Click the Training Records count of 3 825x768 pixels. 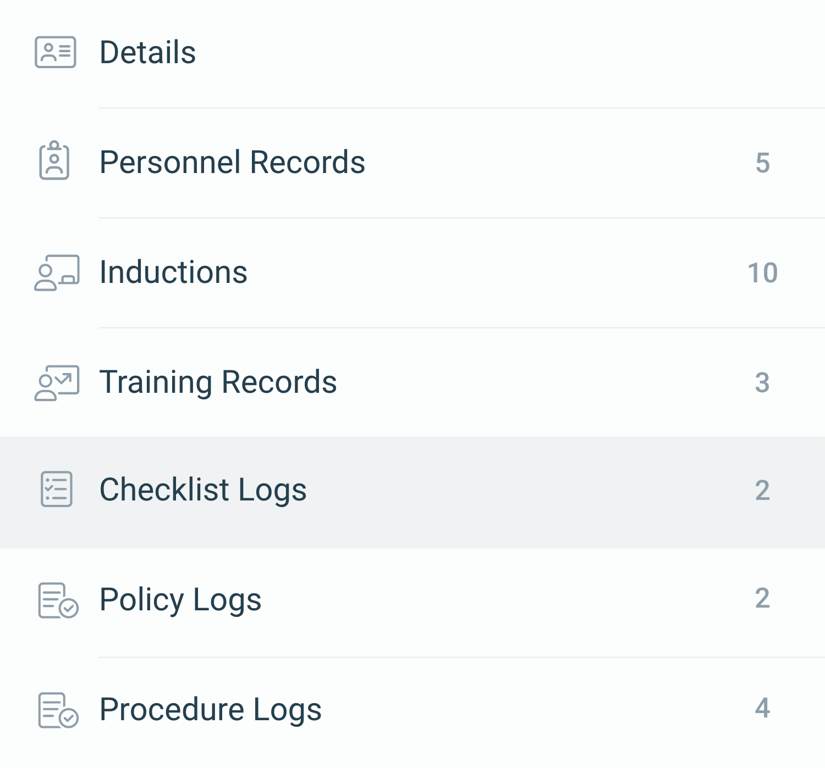tap(763, 381)
